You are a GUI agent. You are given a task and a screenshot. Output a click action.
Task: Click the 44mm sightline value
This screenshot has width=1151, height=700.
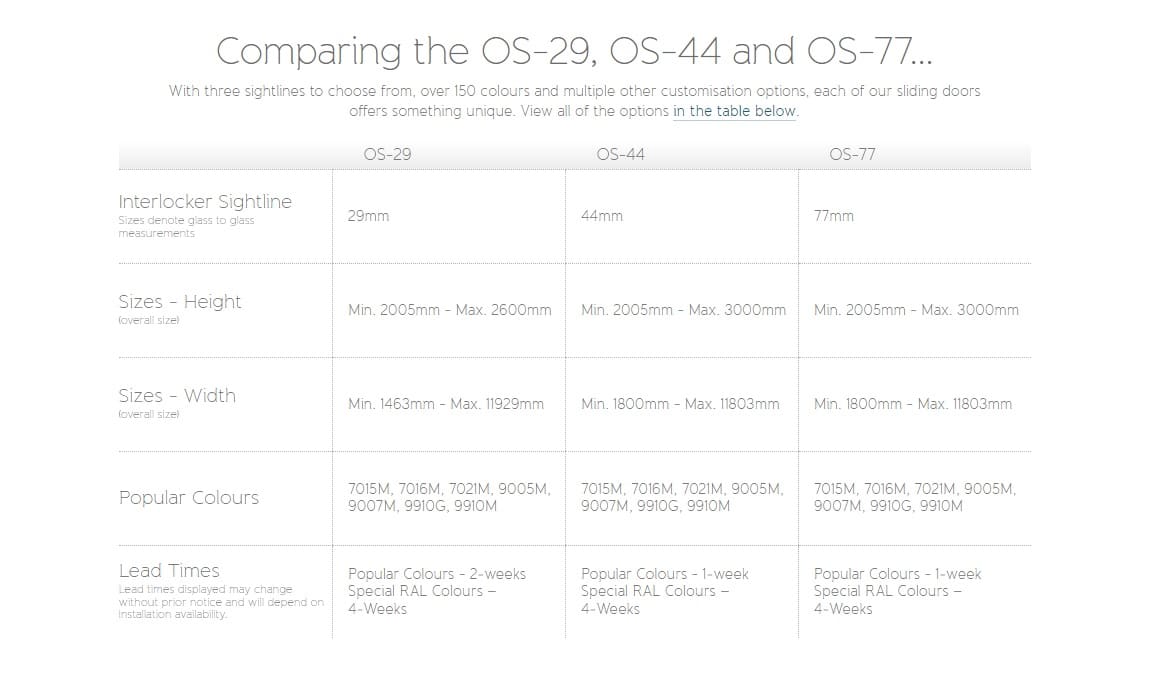(601, 216)
